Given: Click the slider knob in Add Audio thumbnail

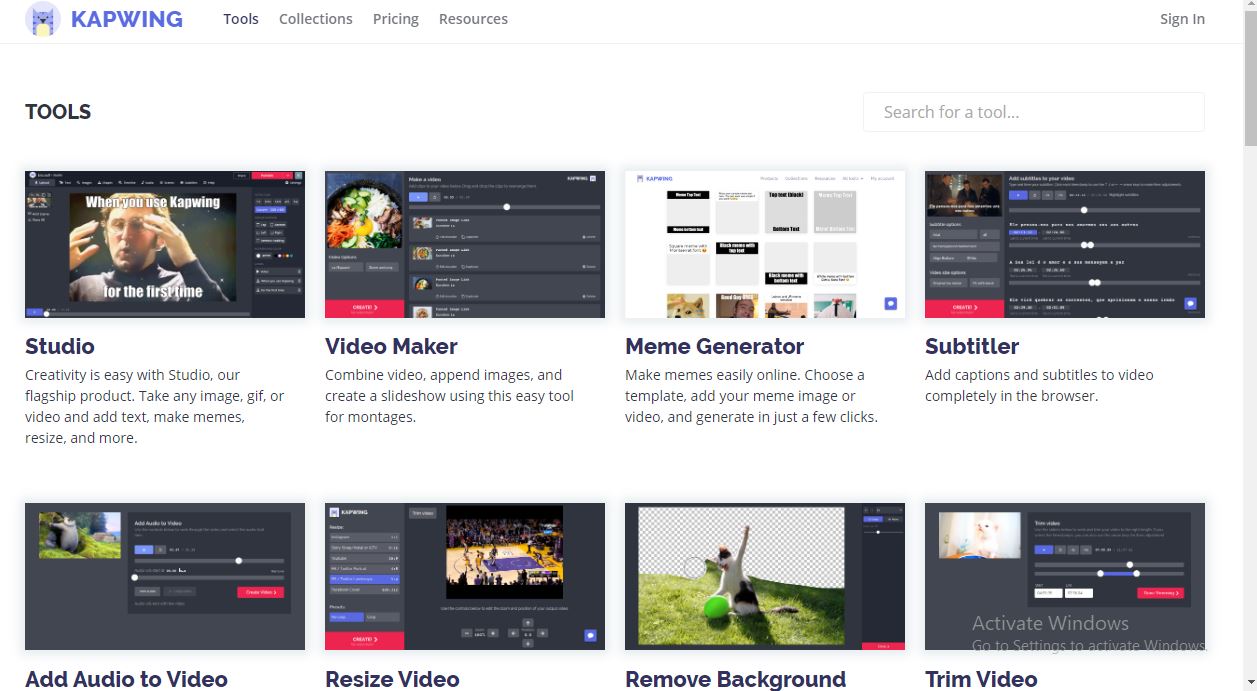Looking at the screenshot, I should [x=238, y=561].
